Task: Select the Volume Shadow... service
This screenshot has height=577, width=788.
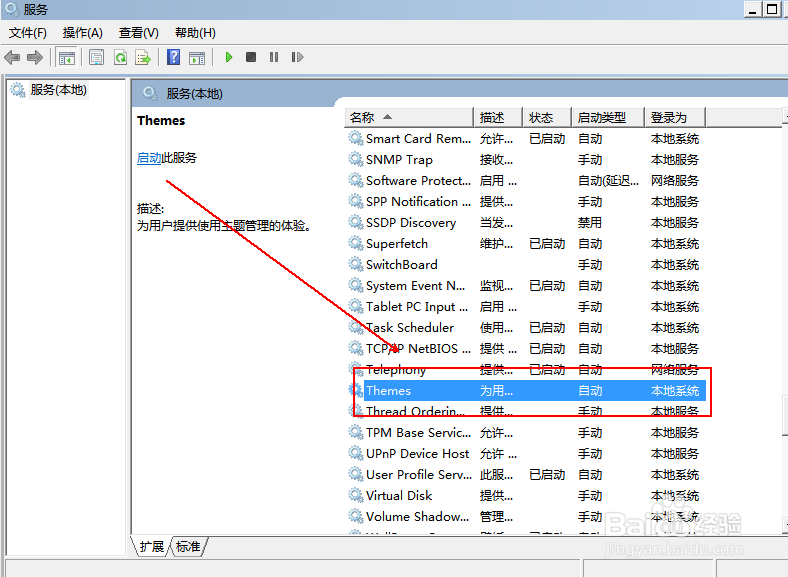Action: [527, 517]
